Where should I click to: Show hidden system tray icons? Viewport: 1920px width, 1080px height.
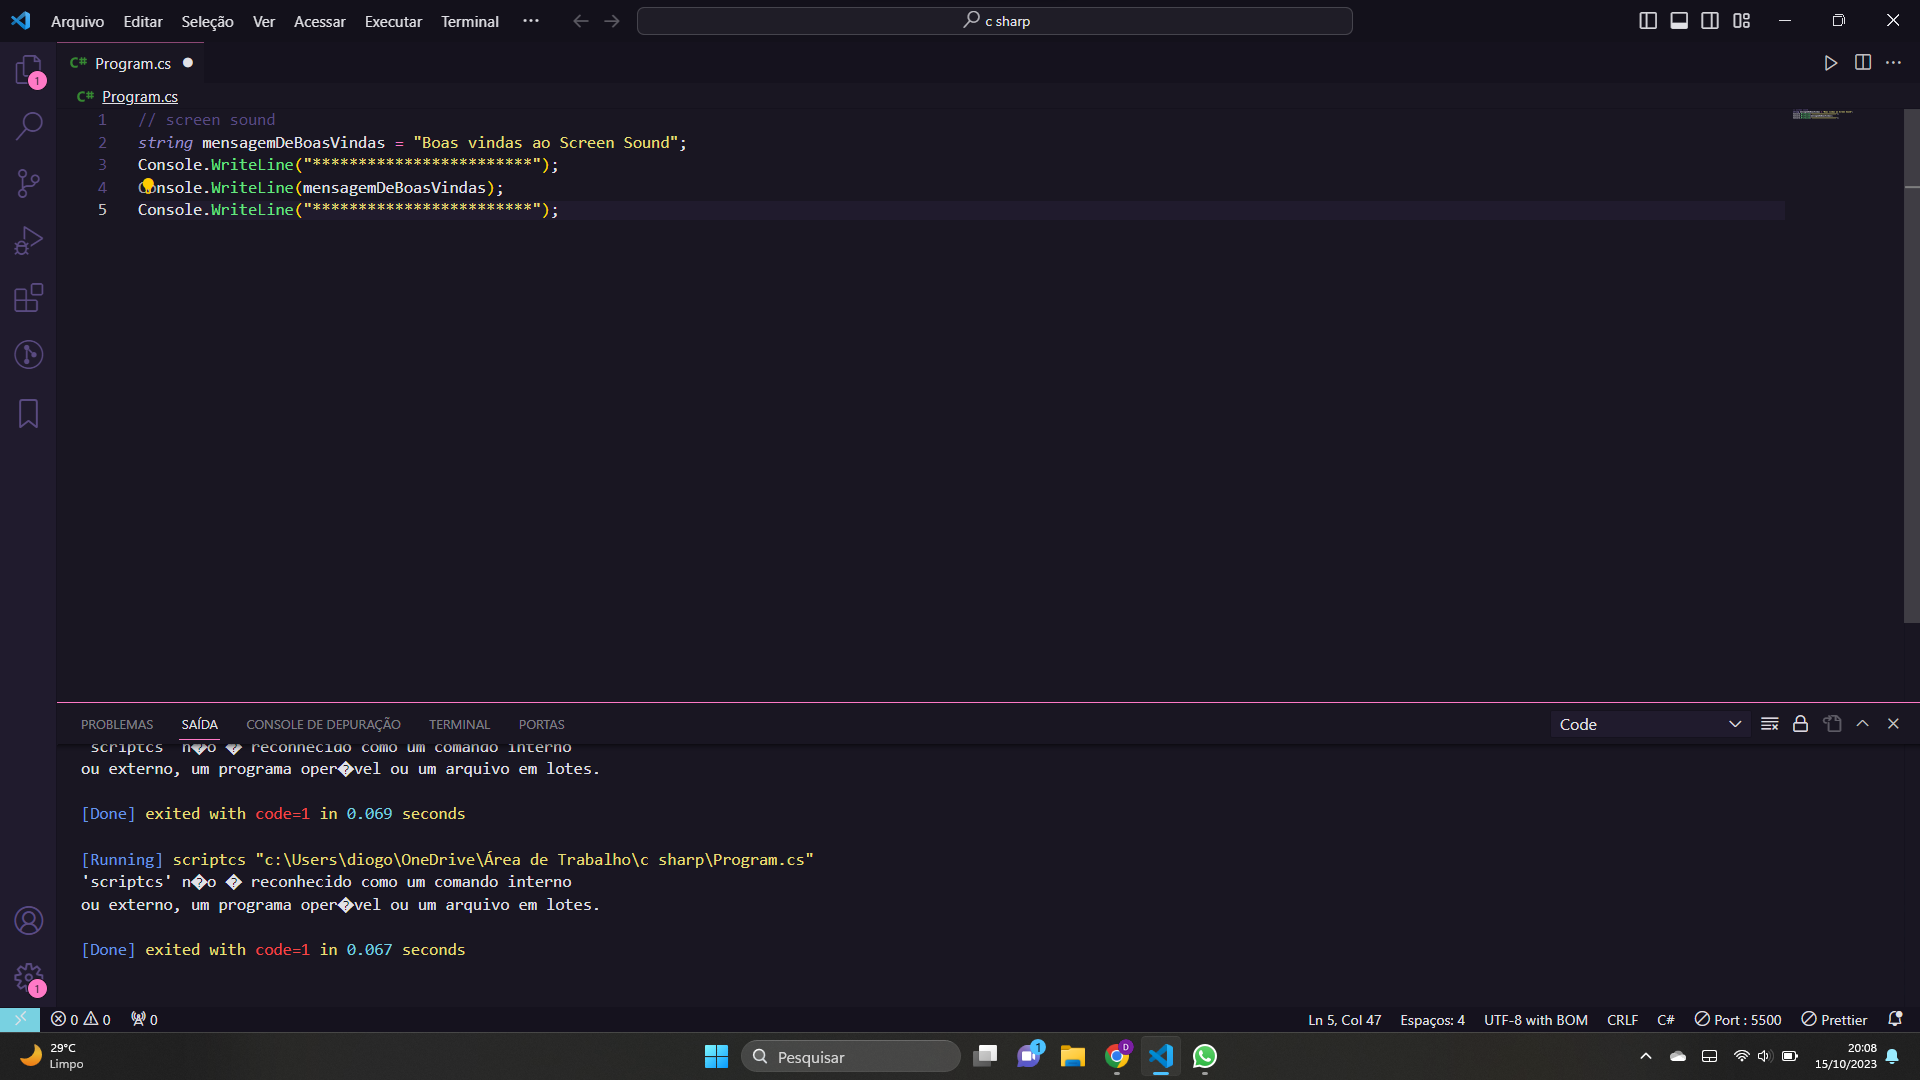click(x=1645, y=1056)
